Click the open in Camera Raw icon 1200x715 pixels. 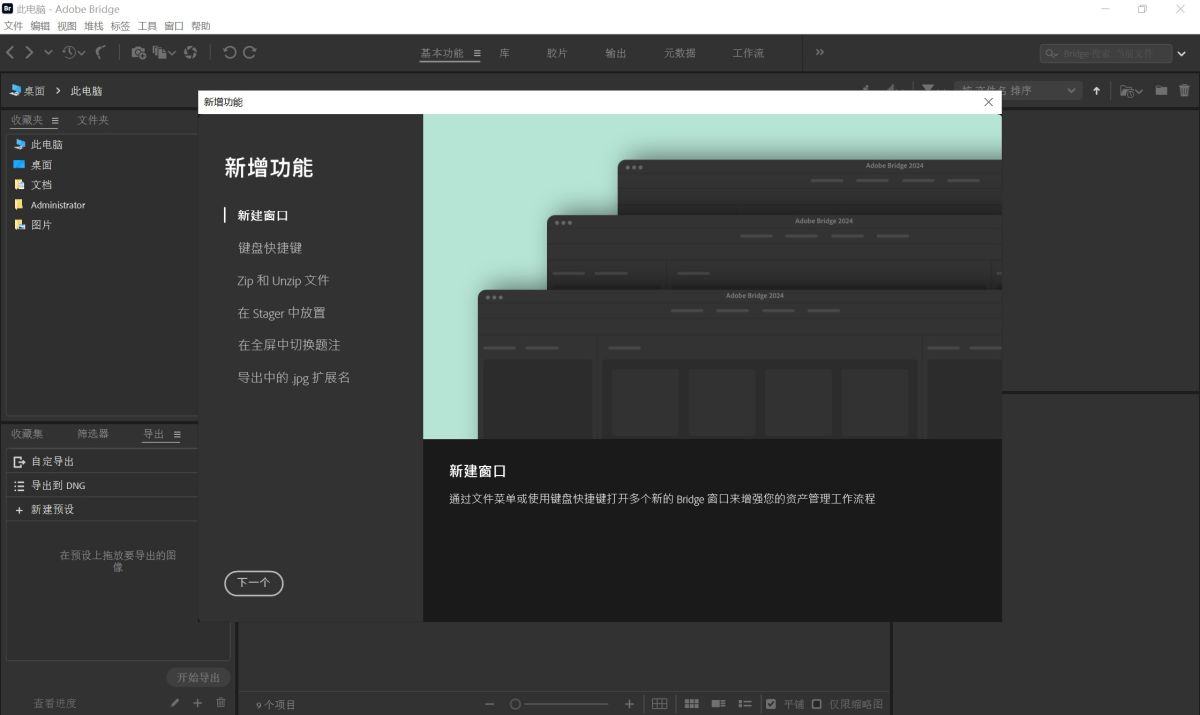coord(190,52)
